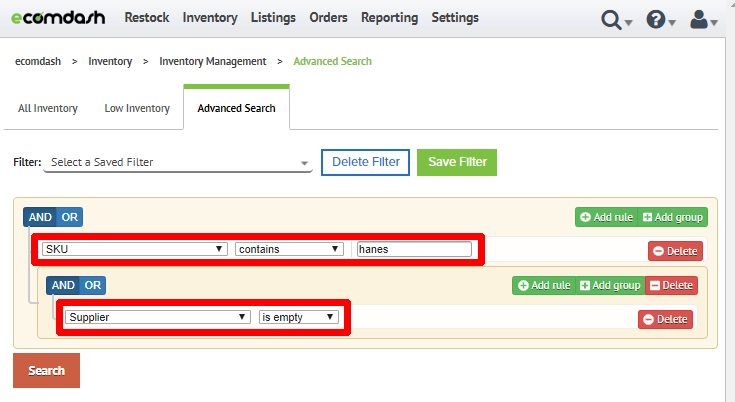Open the Orders menu
This screenshot has width=735, height=402.
coord(328,18)
